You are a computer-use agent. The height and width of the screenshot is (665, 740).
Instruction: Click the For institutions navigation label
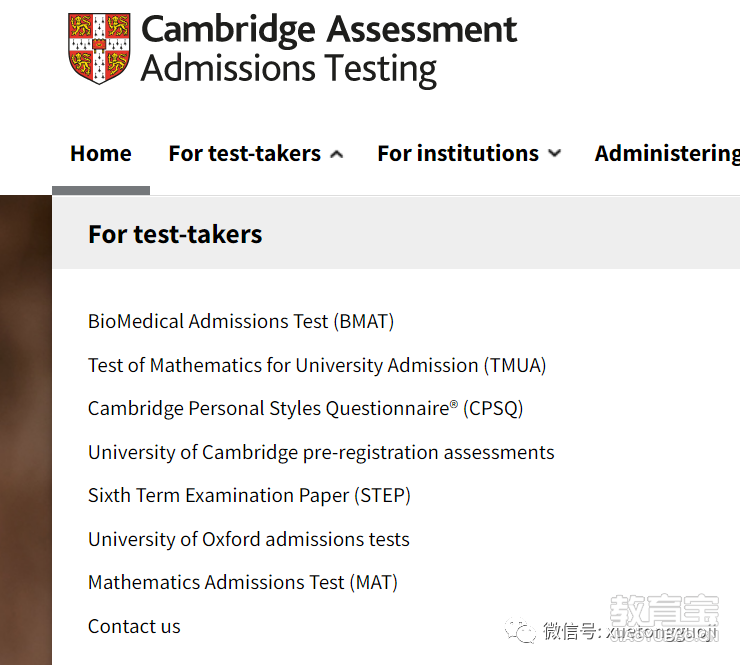[x=458, y=153]
